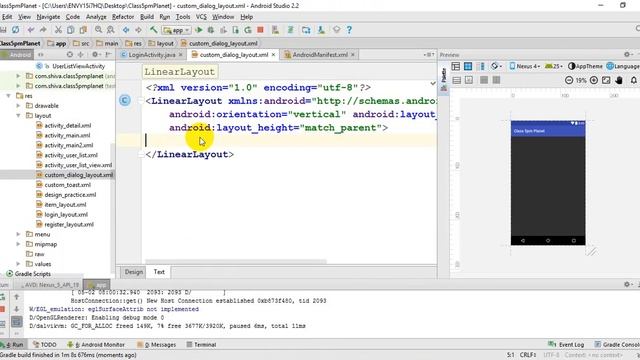This screenshot has width=640, height=360.
Task: Toggle the blueprint view in Preview
Action: coord(468,66)
